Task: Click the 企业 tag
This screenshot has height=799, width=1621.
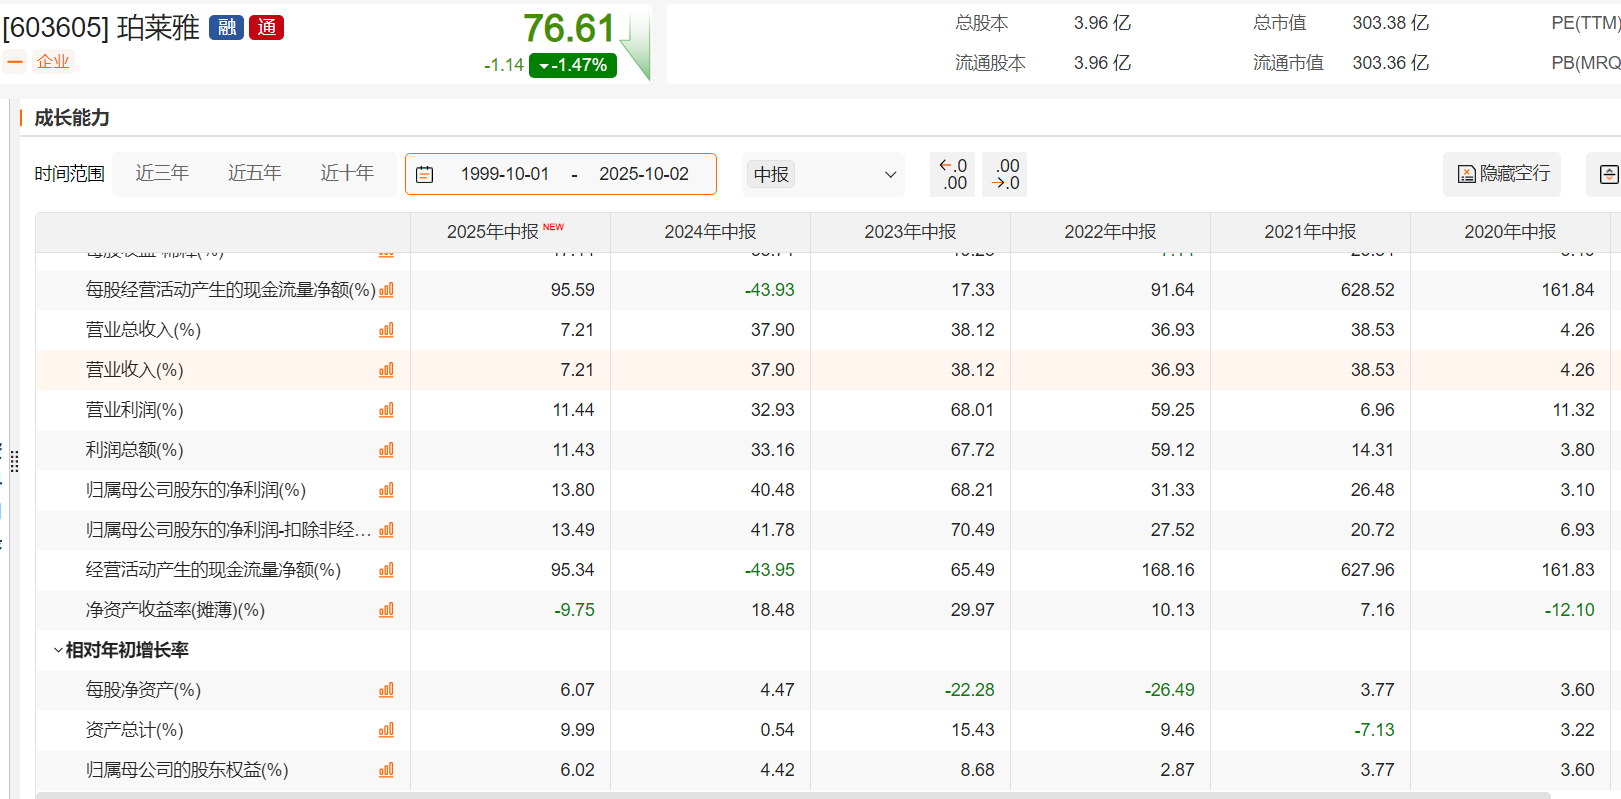Action: [53, 62]
